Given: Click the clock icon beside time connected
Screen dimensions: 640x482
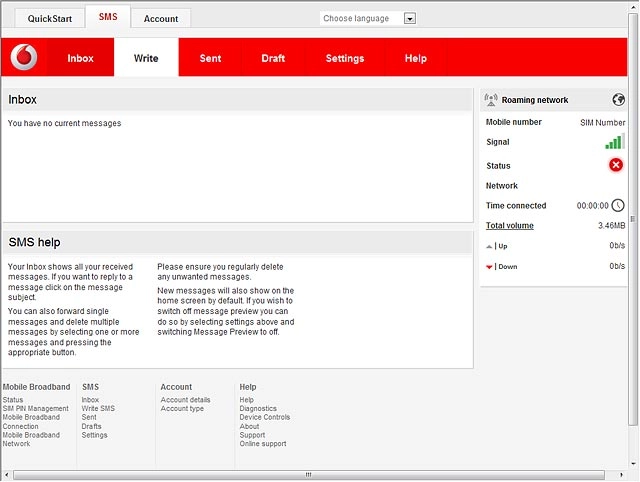Looking at the screenshot, I should pos(618,205).
